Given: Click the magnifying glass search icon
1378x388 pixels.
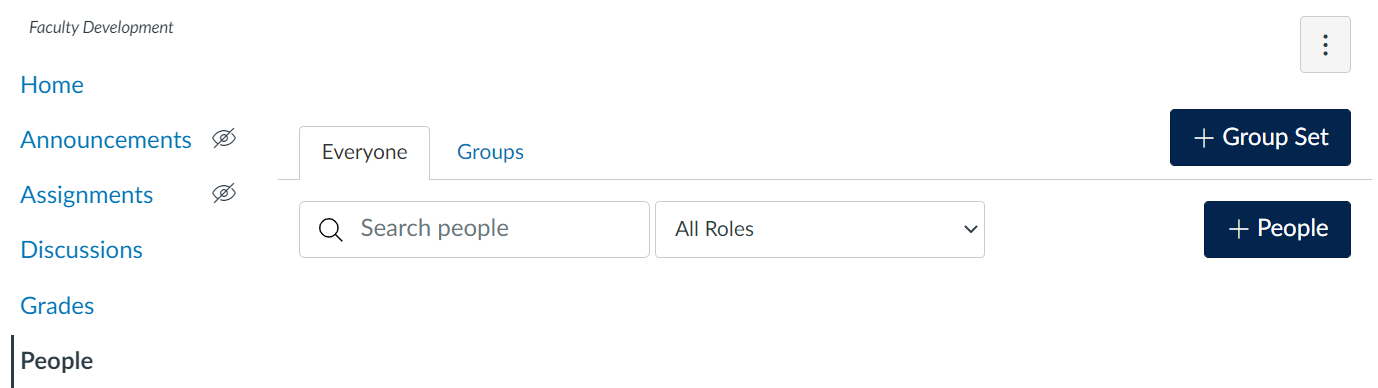Looking at the screenshot, I should click(x=331, y=230).
